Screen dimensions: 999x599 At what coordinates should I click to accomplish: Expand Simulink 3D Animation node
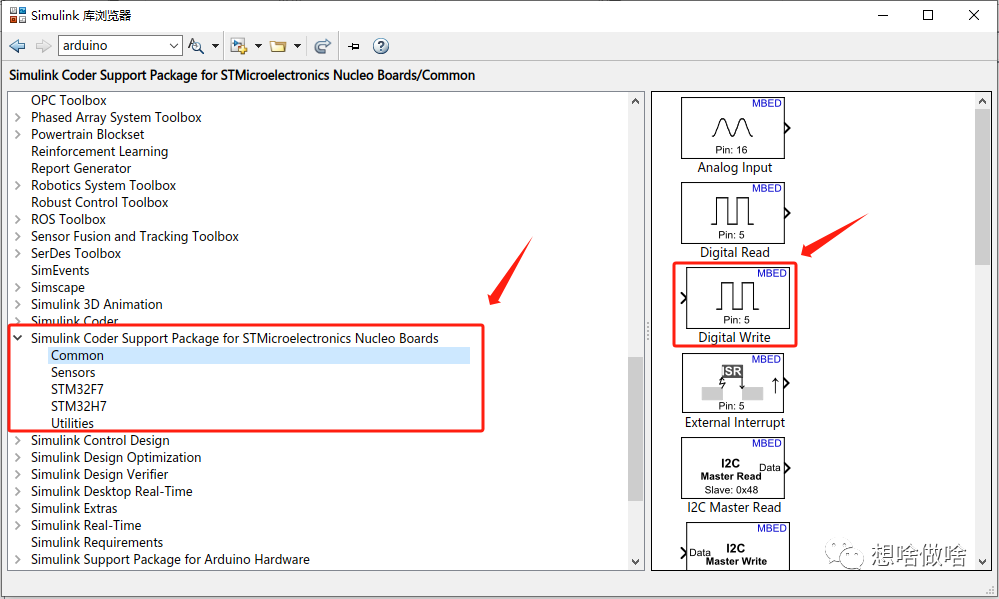18,305
